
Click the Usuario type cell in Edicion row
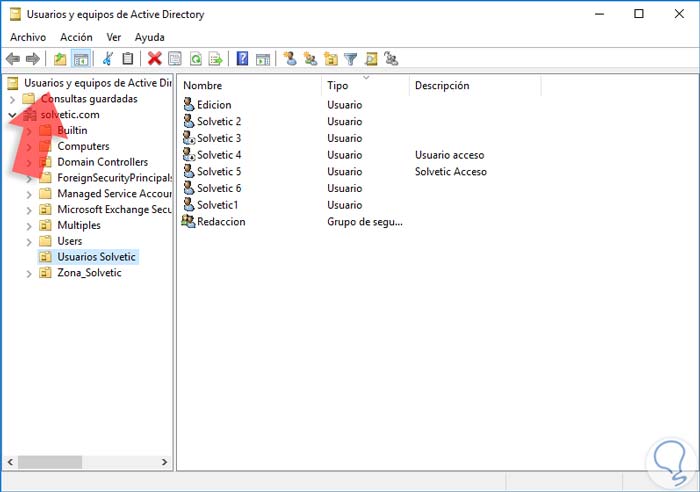point(344,104)
